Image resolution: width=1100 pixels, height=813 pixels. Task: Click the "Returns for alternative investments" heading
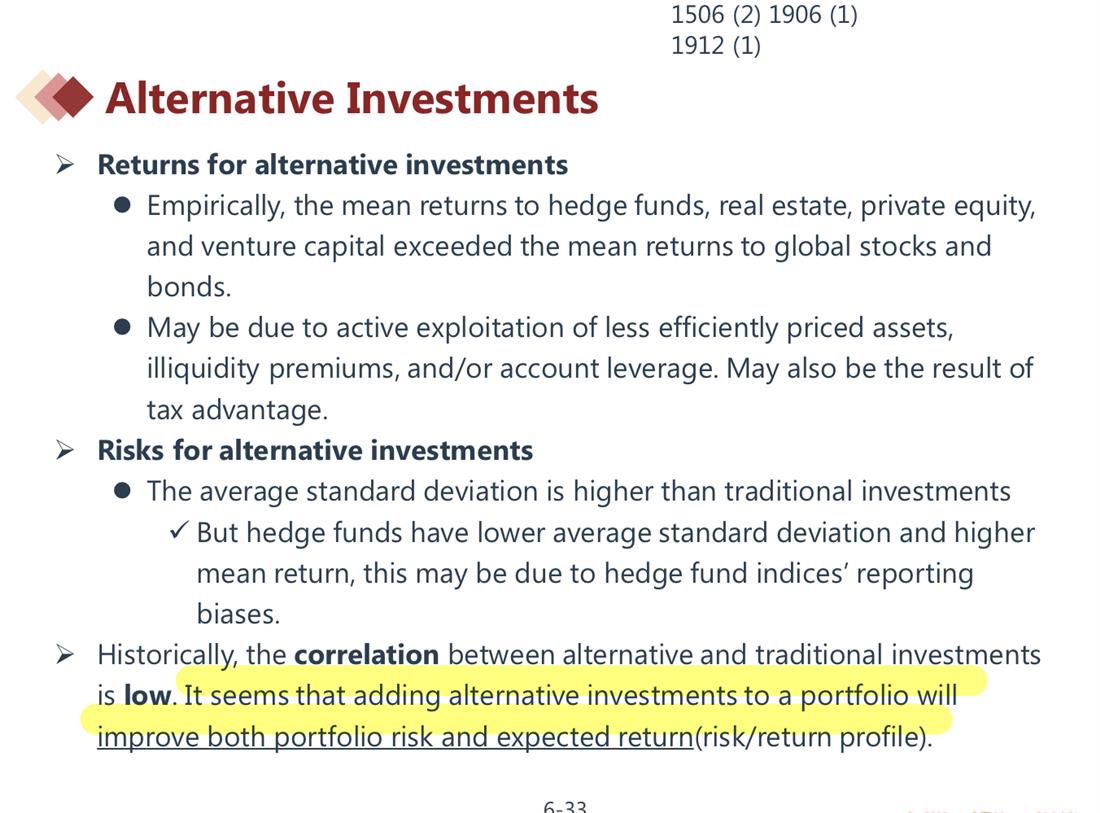tap(333, 165)
